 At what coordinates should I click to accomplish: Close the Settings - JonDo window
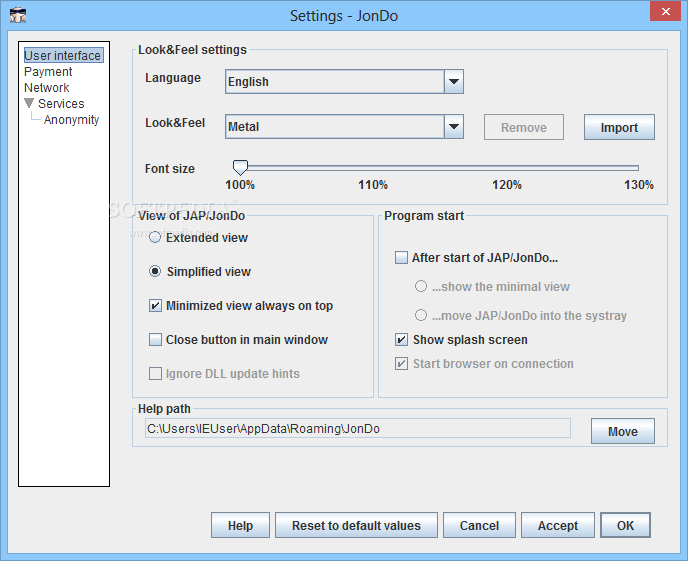pyautogui.click(x=665, y=11)
